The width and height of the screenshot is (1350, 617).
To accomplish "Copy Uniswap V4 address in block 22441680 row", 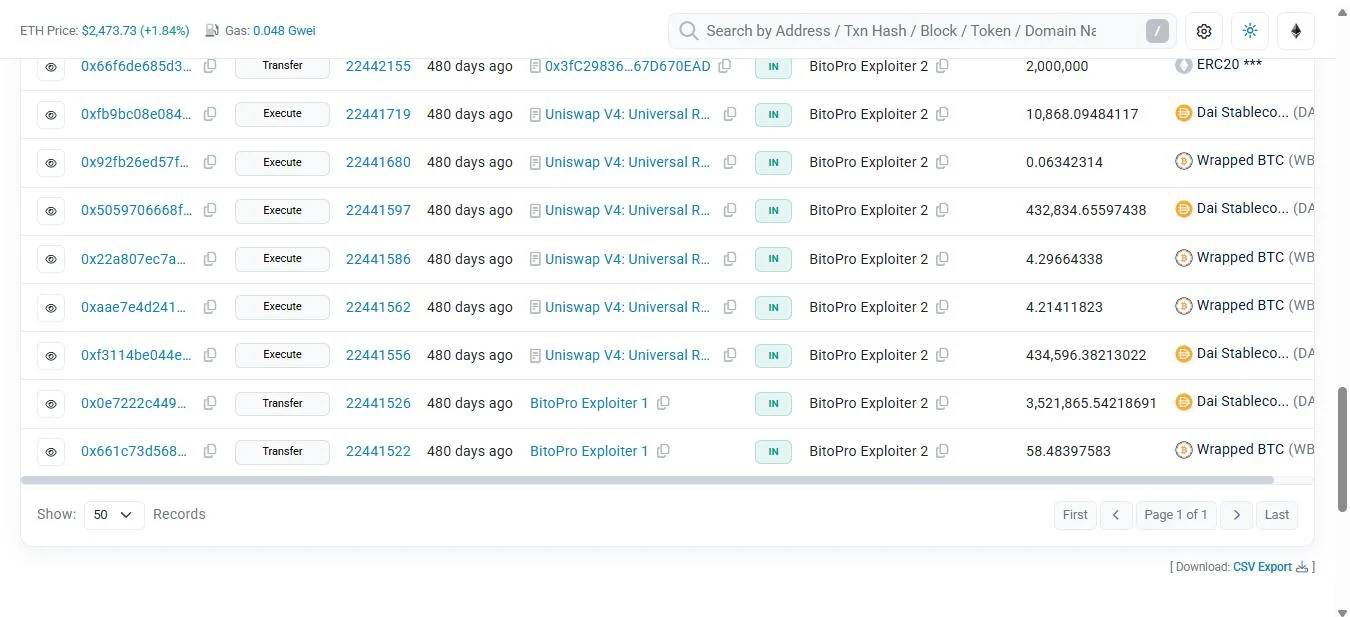I will [x=730, y=162].
